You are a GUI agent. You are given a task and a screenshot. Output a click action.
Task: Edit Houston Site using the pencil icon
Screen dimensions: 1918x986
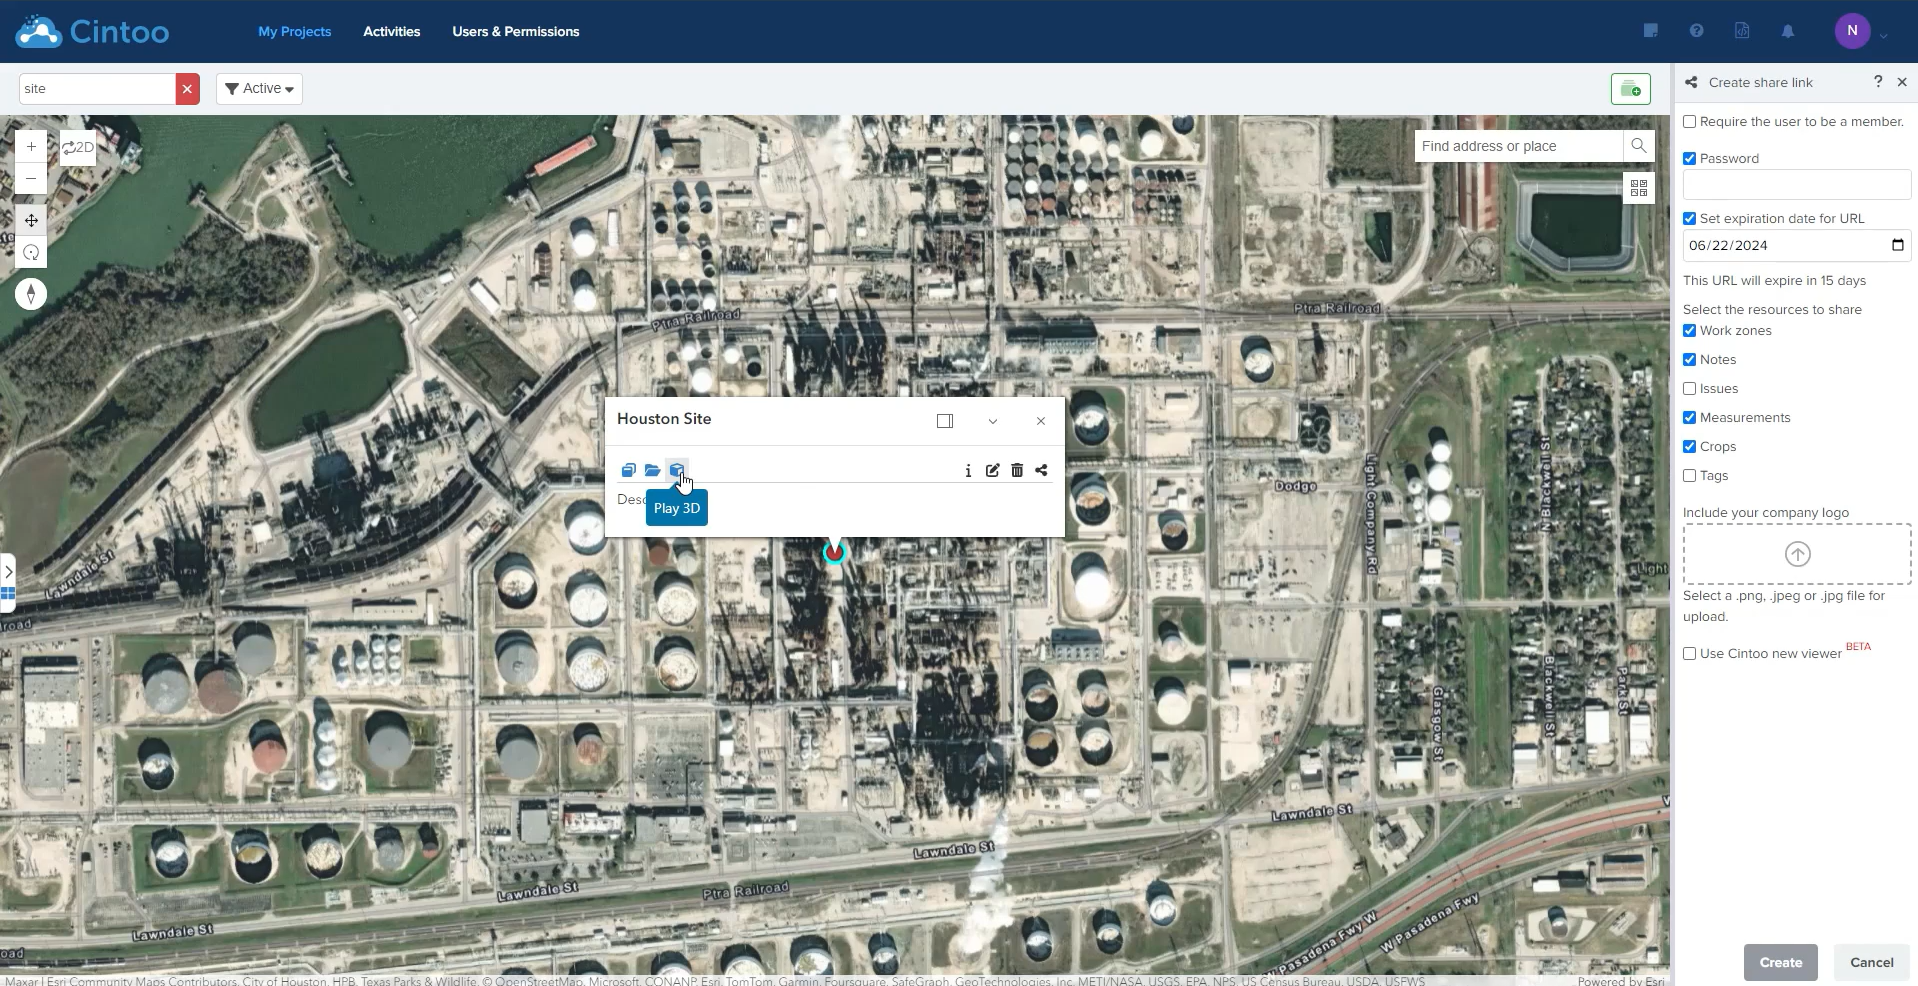[x=991, y=470]
